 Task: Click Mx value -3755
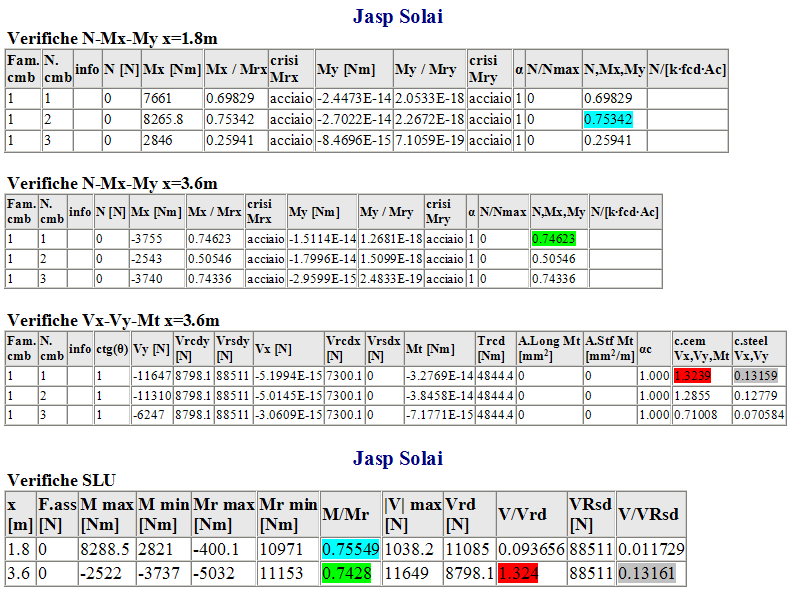point(146,239)
